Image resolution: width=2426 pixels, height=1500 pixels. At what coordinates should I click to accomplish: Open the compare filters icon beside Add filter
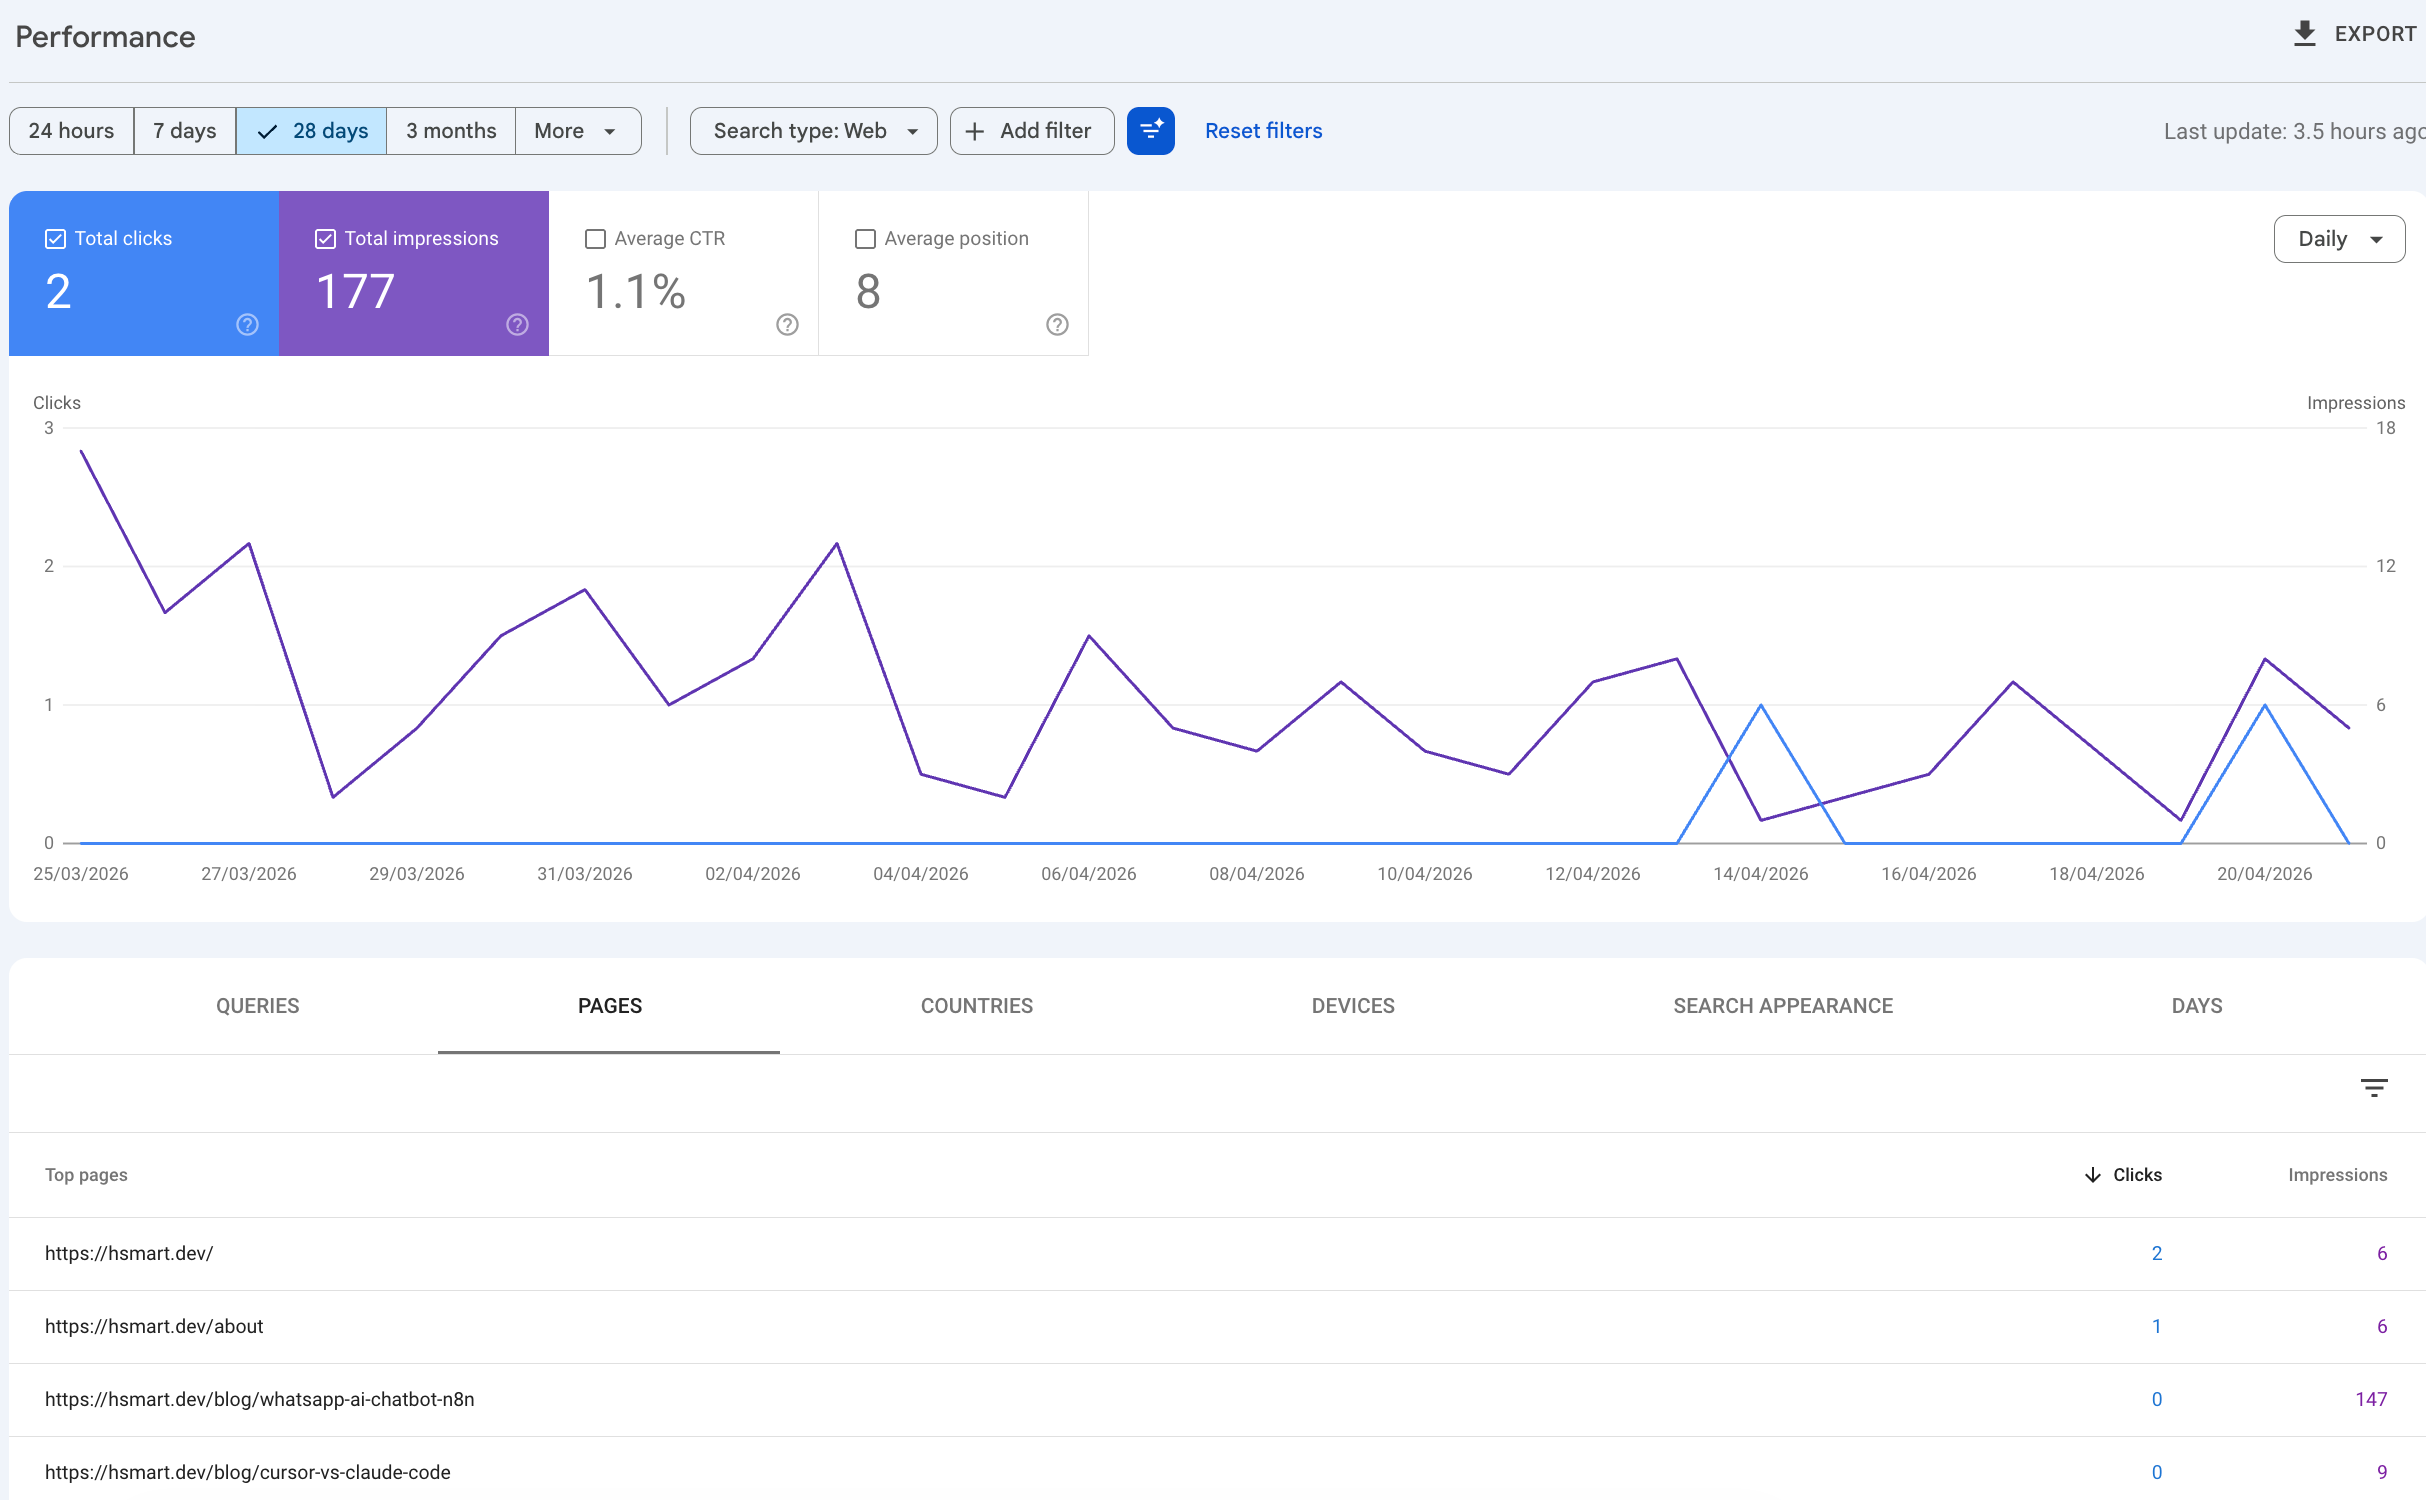(1150, 130)
